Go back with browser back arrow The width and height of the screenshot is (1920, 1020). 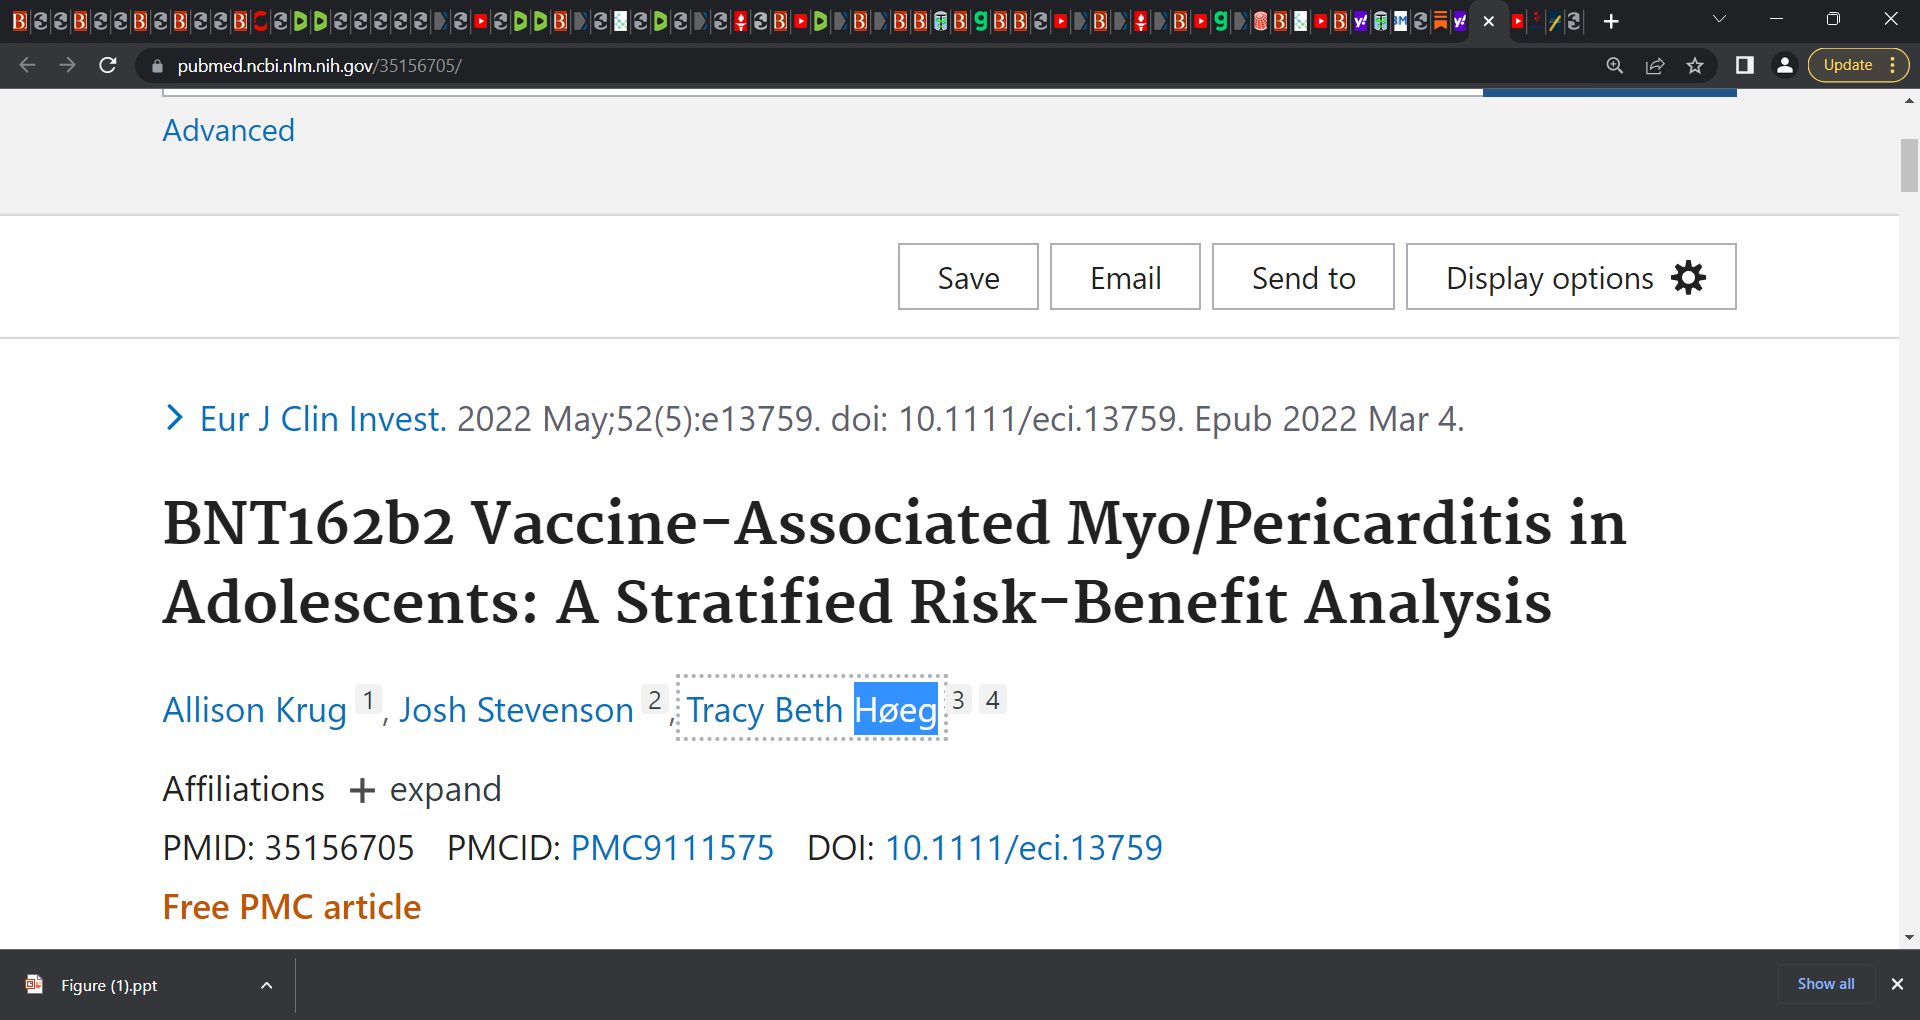(x=28, y=65)
